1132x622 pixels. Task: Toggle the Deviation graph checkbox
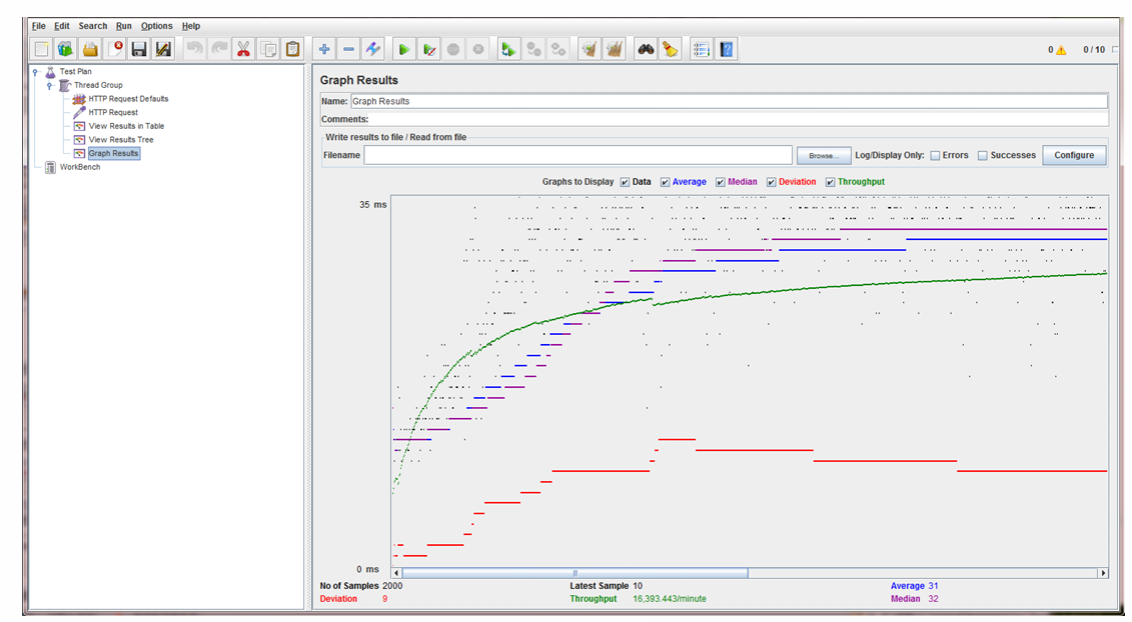(x=771, y=182)
